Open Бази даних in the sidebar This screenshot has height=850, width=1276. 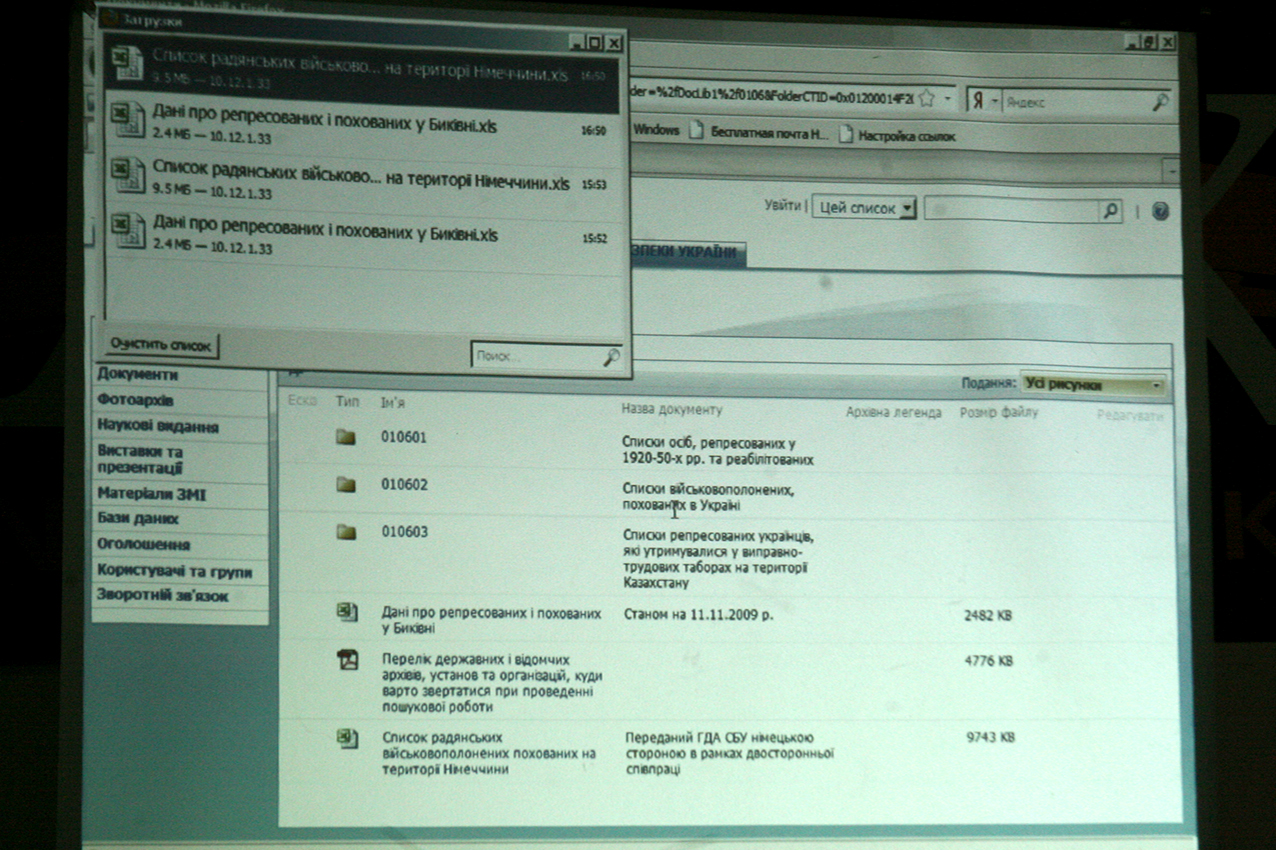138,520
